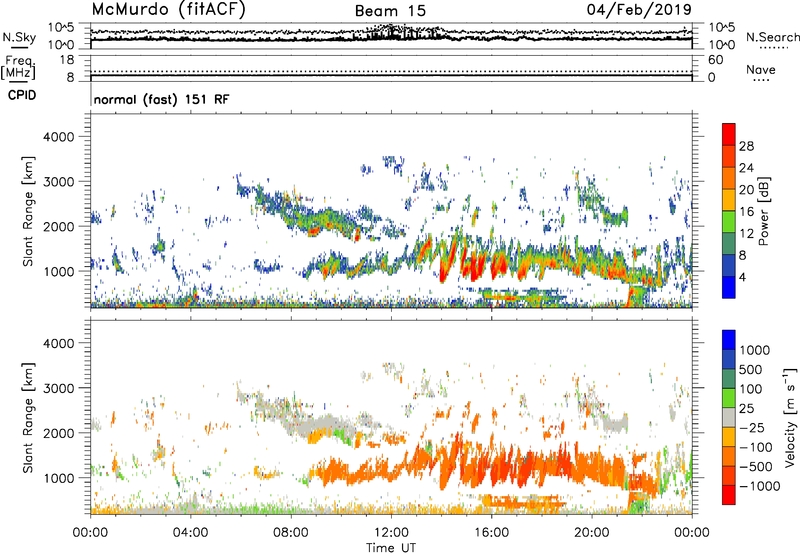Click the "28" value on the power color bar

(746, 146)
